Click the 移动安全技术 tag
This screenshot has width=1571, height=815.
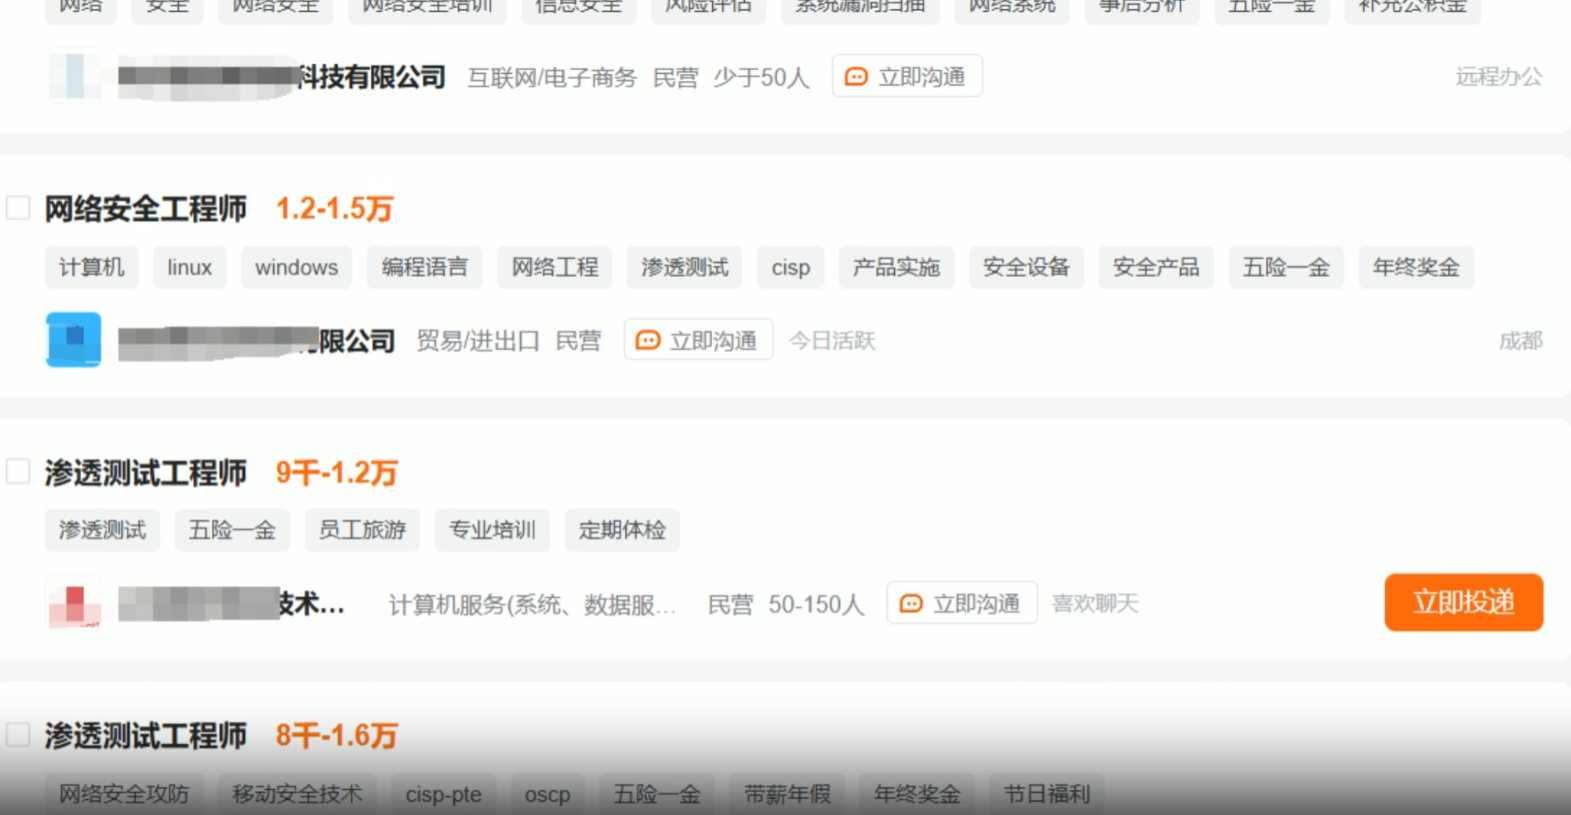(297, 794)
